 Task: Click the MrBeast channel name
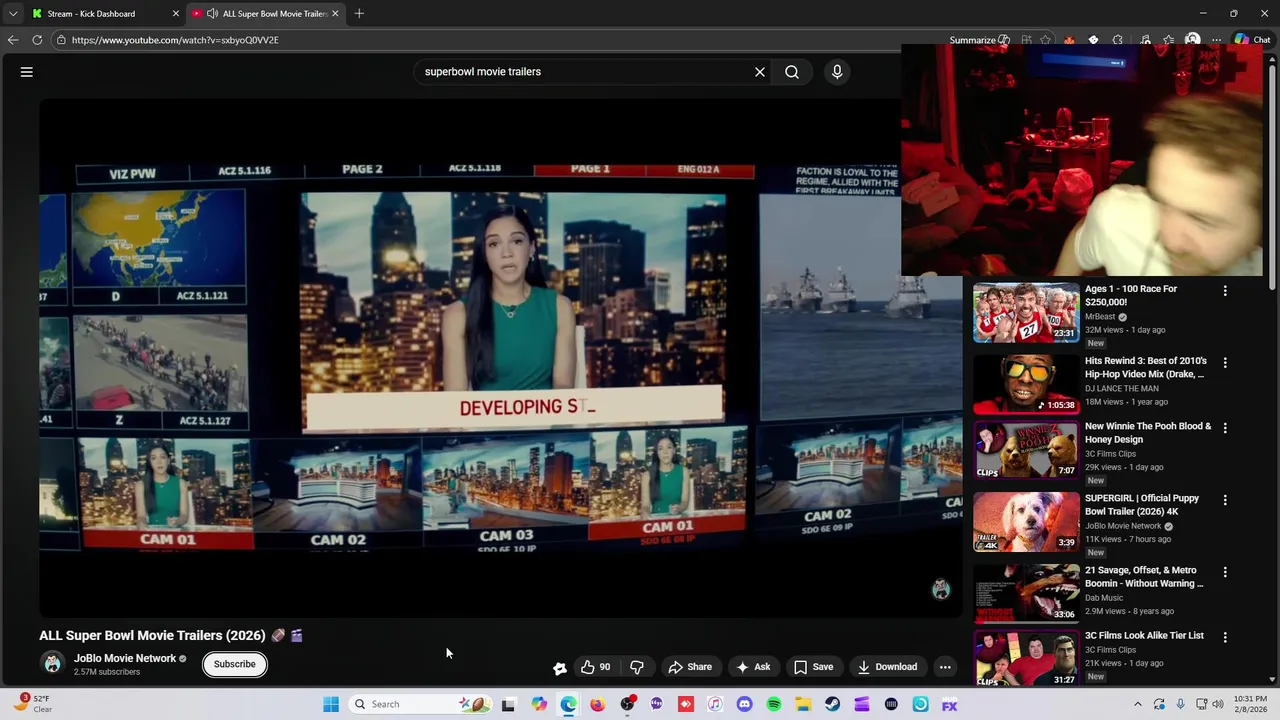[x=1100, y=316]
